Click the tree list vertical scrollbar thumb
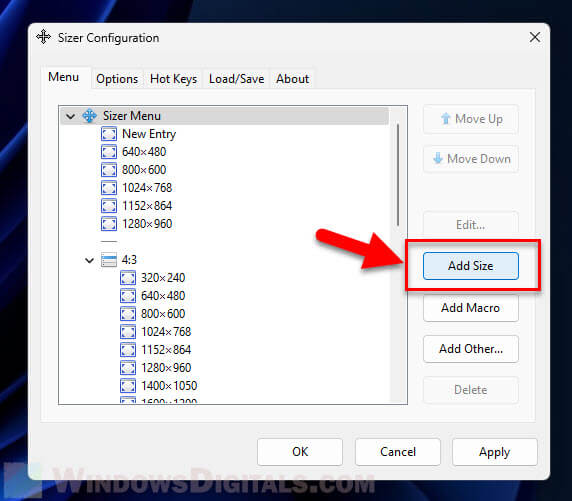The width and height of the screenshot is (572, 501). point(398,175)
